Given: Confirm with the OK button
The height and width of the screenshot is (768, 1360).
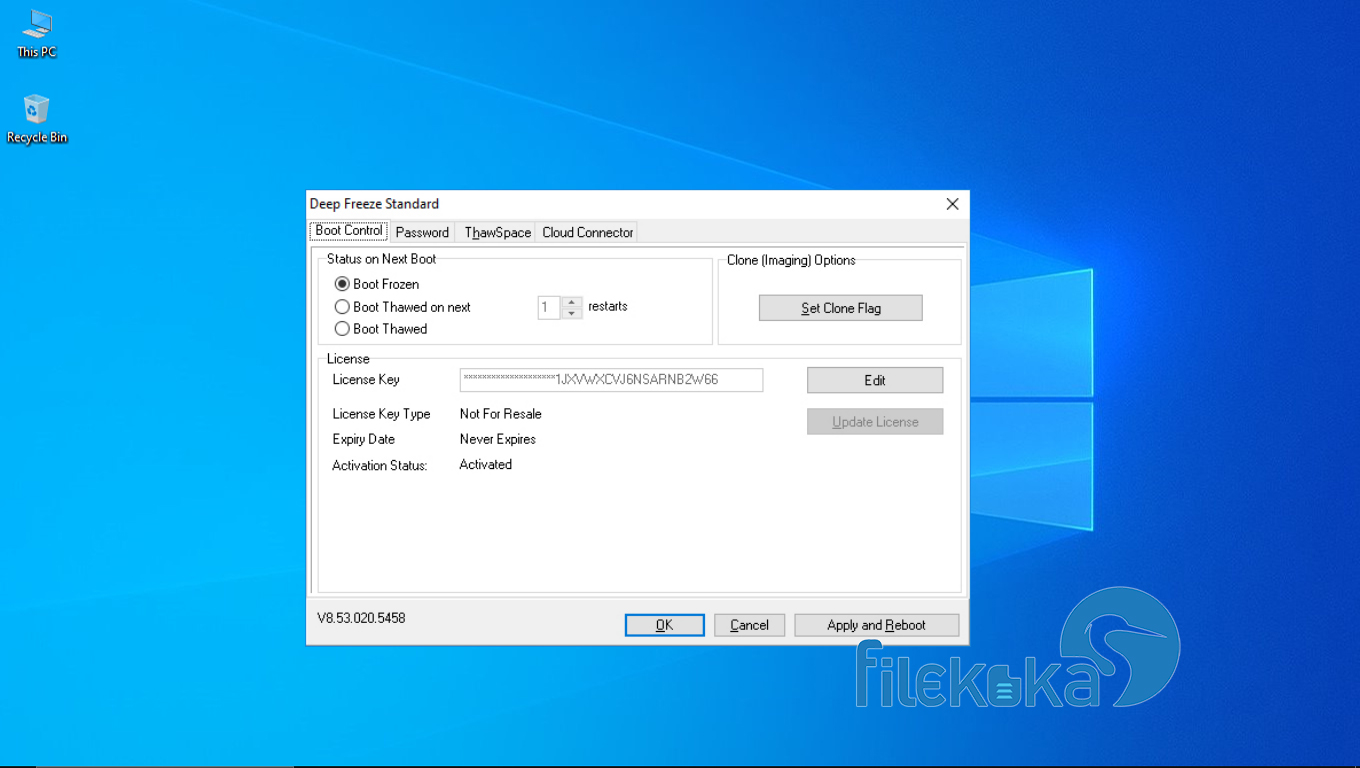Looking at the screenshot, I should [x=665, y=625].
